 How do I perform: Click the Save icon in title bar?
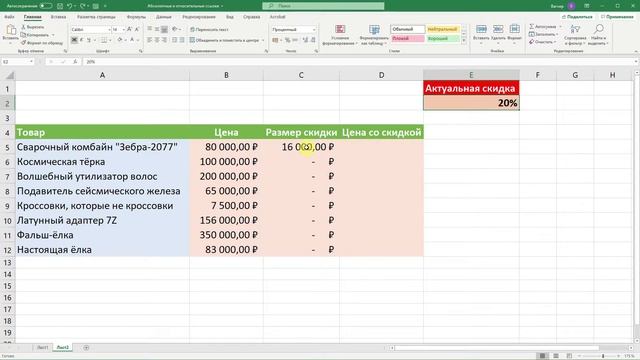click(60, 6)
